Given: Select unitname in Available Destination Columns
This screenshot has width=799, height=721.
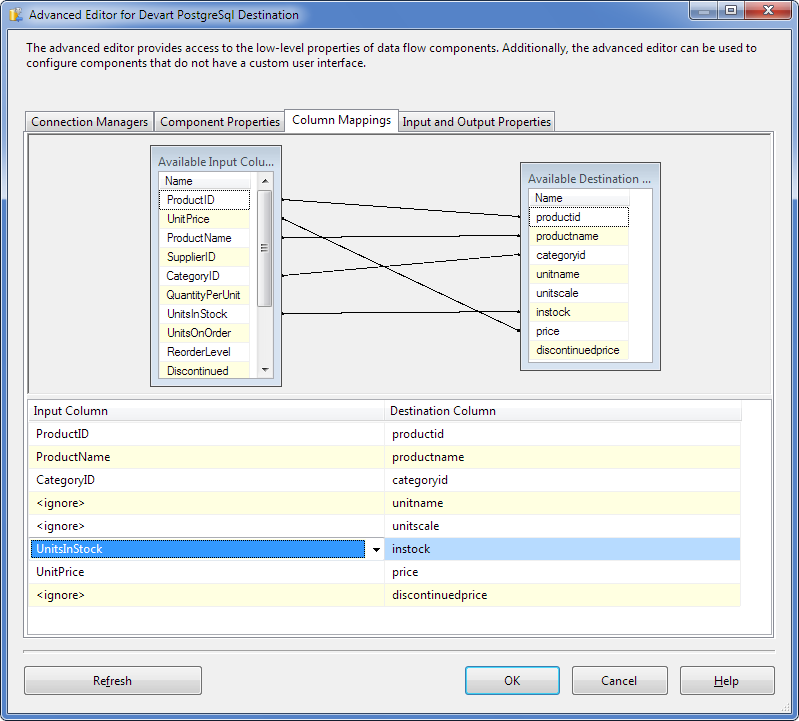Looking at the screenshot, I should 557,274.
